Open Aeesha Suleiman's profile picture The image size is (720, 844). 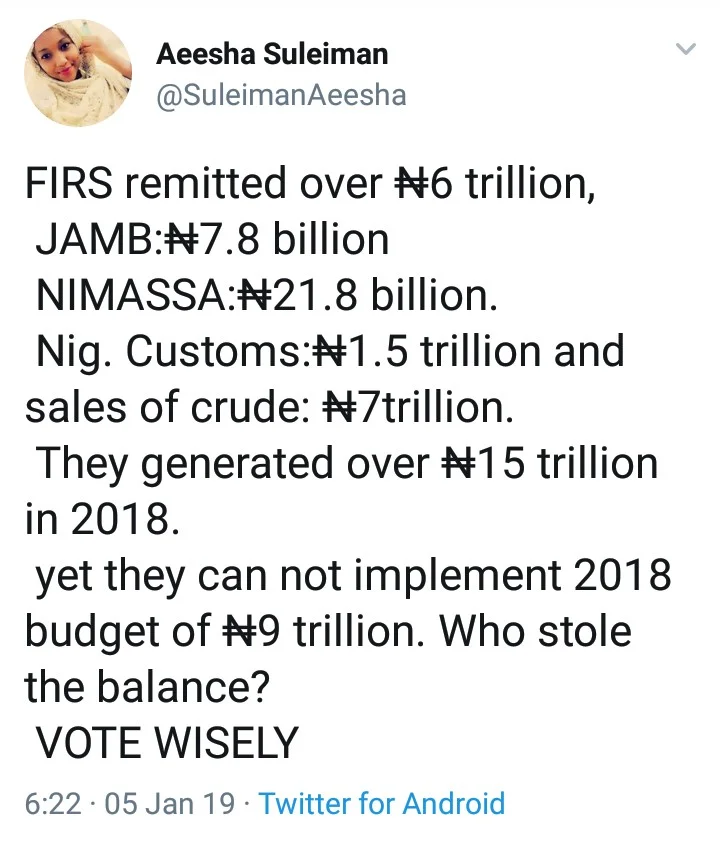coord(78,73)
